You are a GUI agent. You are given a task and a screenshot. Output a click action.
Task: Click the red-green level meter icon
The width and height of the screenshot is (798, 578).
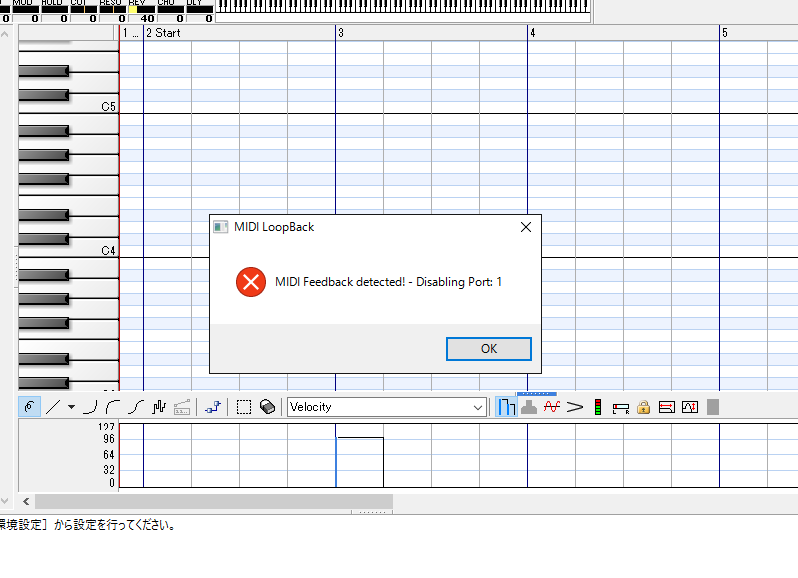click(x=598, y=407)
